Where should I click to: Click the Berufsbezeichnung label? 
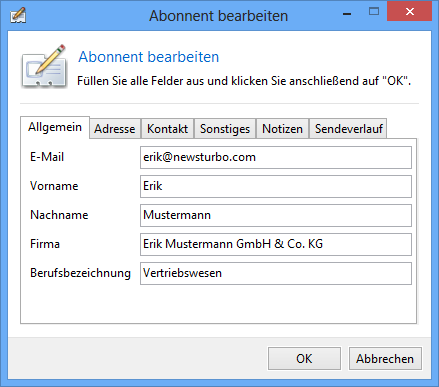[x=80, y=273]
